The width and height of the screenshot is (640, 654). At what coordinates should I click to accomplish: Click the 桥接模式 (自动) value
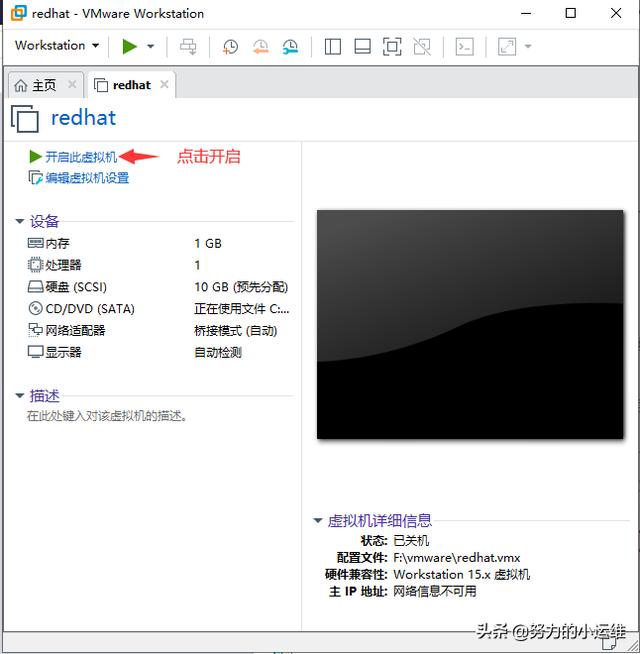pyautogui.click(x=235, y=330)
